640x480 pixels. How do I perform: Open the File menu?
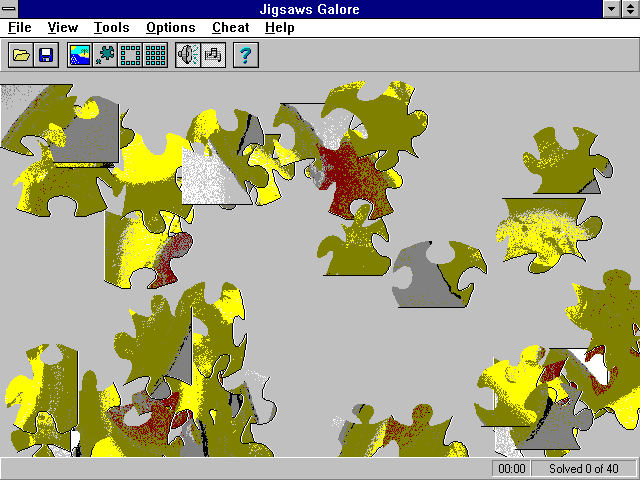pyautogui.click(x=20, y=27)
